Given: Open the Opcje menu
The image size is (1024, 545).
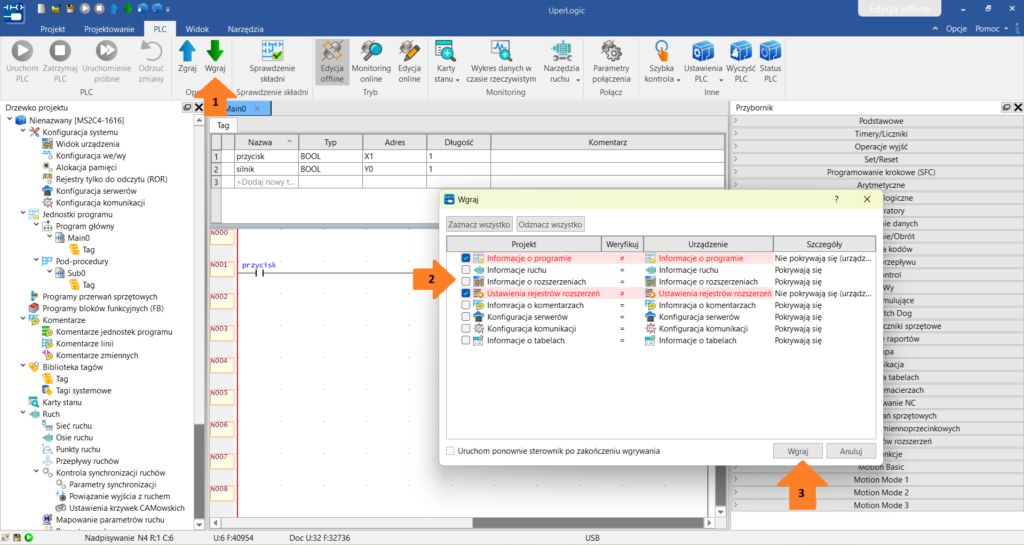Looking at the screenshot, I should pyautogui.click(x=956, y=29).
